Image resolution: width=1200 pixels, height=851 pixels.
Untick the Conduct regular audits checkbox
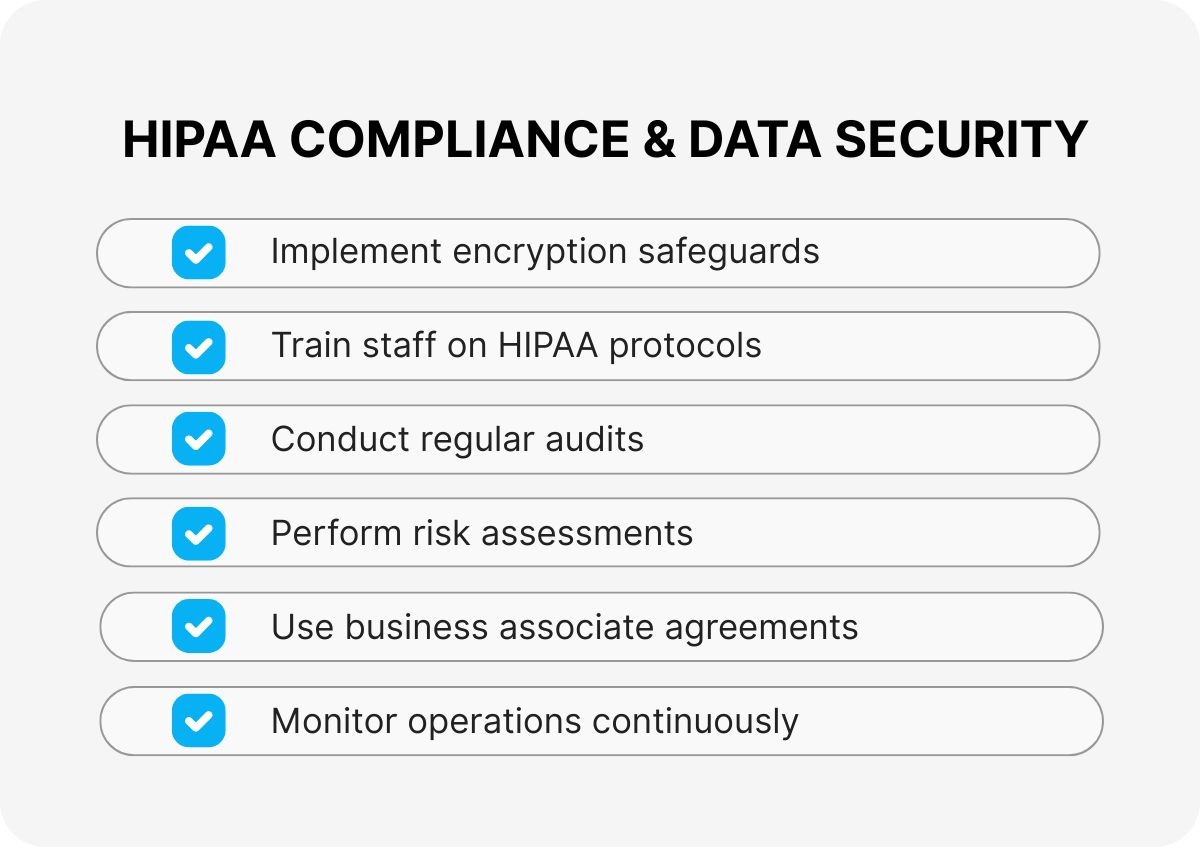pyautogui.click(x=198, y=439)
